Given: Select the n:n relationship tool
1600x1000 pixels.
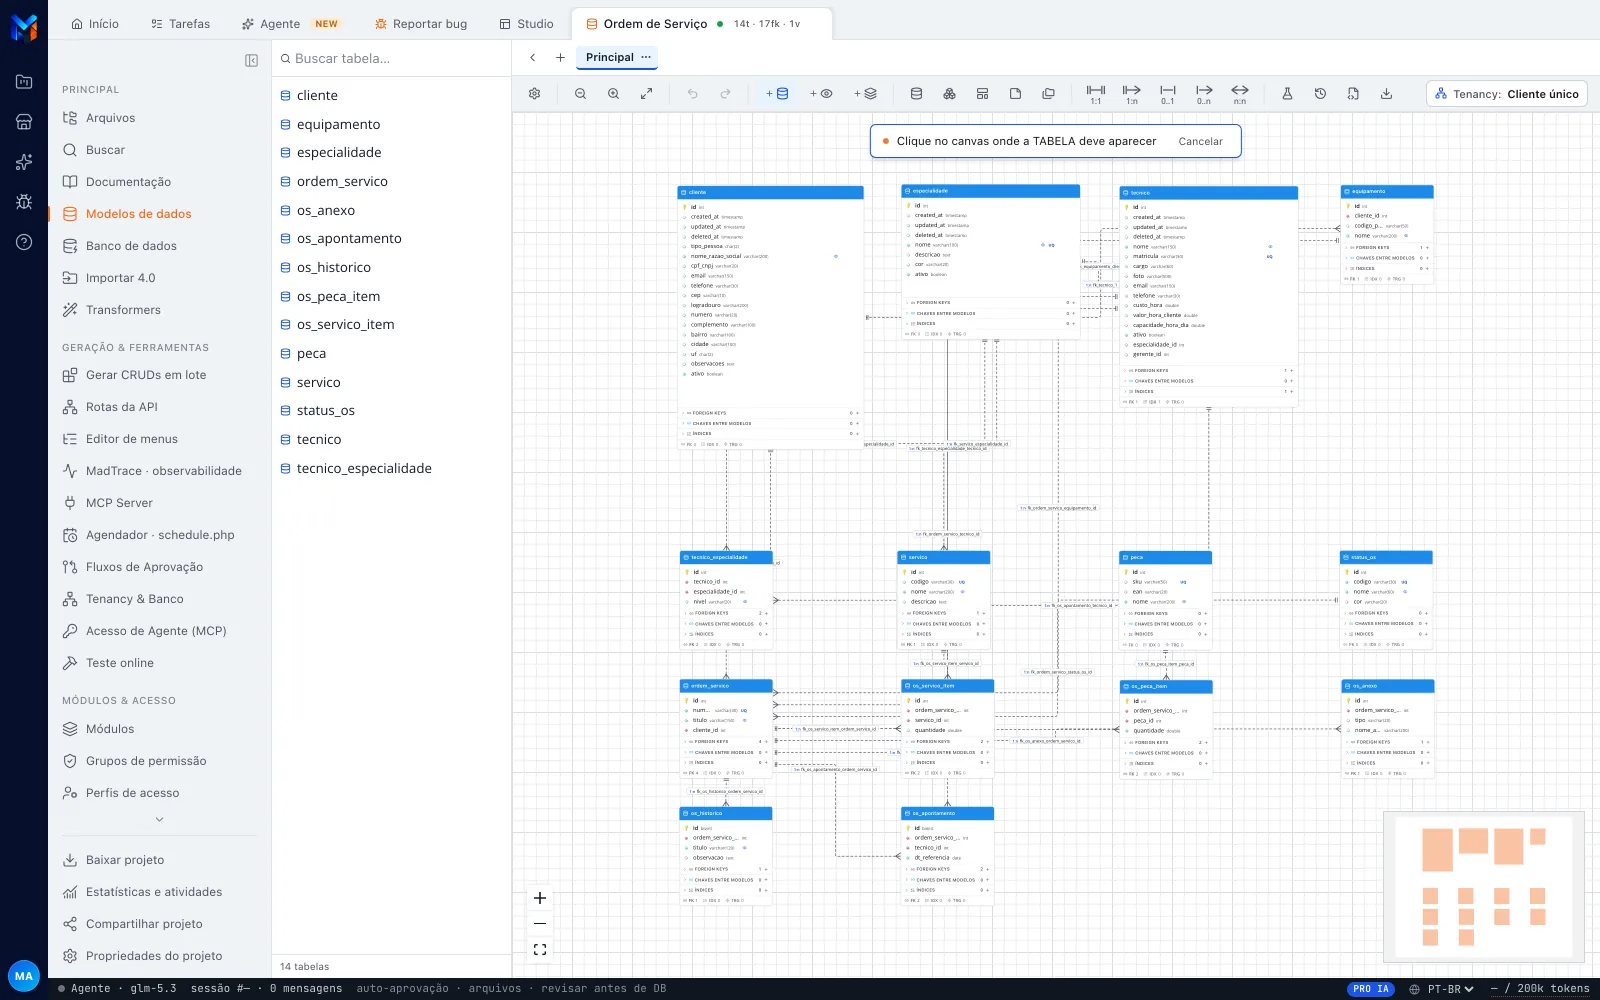Looking at the screenshot, I should coord(1240,94).
